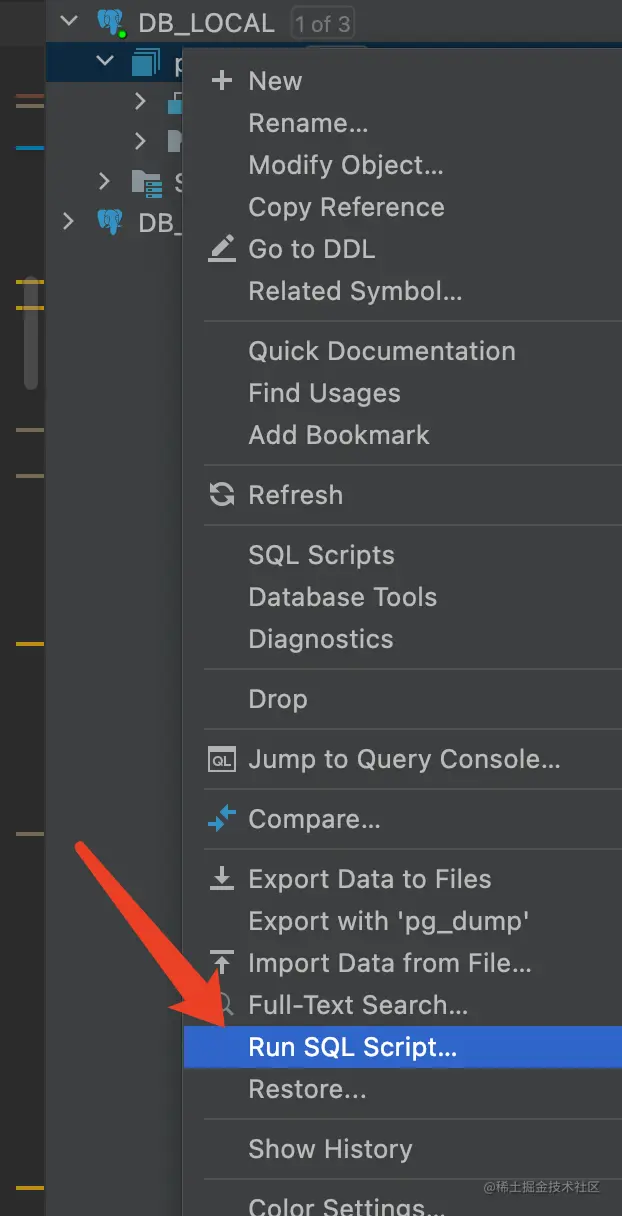Choose Run SQL Script from context menu
Image resolution: width=622 pixels, height=1216 pixels.
352,1047
